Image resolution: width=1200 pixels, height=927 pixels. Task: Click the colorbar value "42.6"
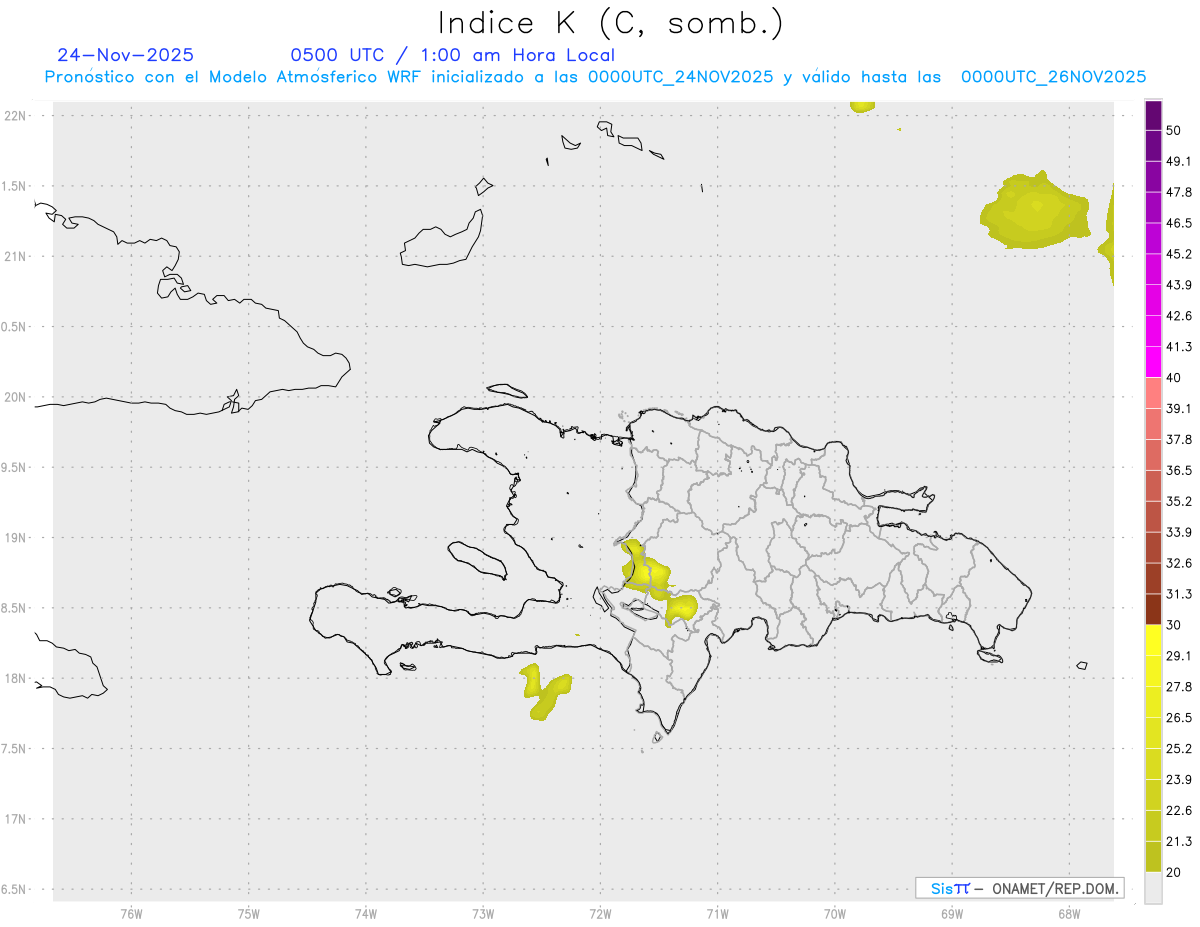tap(1179, 316)
